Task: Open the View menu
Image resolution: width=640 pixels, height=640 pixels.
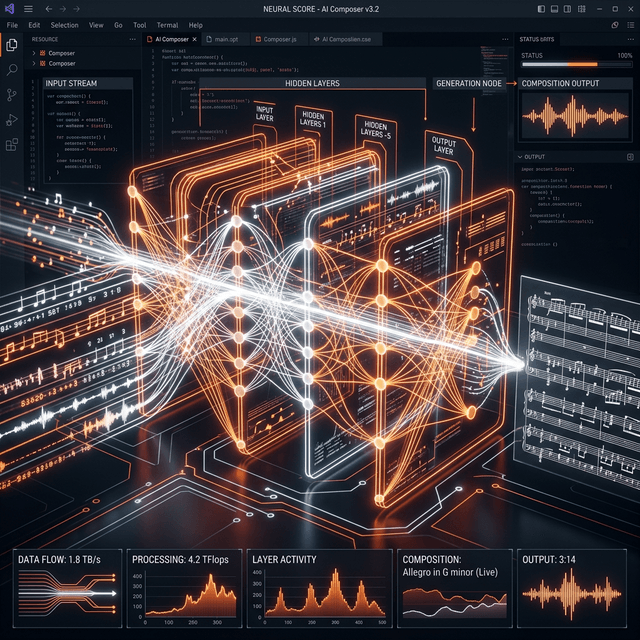Action: (x=96, y=25)
